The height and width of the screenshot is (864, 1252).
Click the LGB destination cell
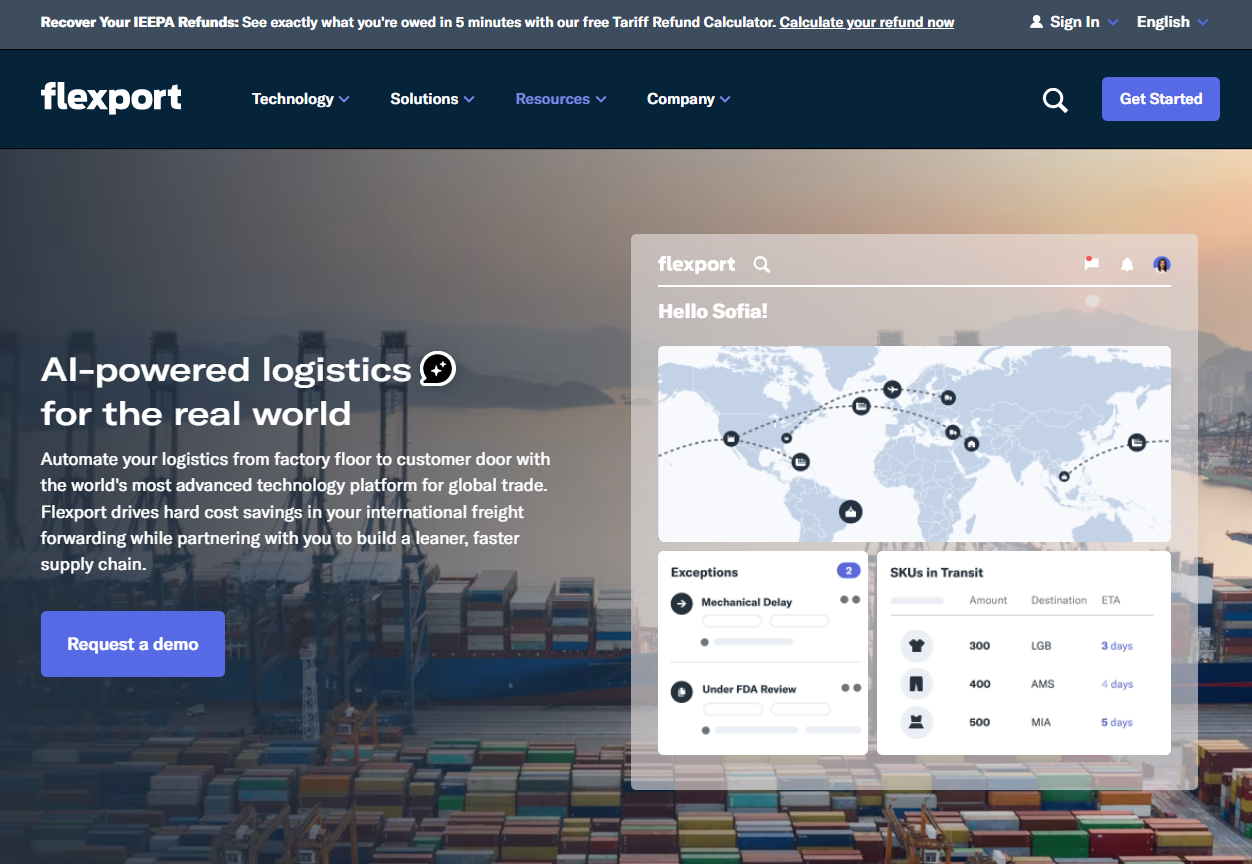tap(1041, 646)
